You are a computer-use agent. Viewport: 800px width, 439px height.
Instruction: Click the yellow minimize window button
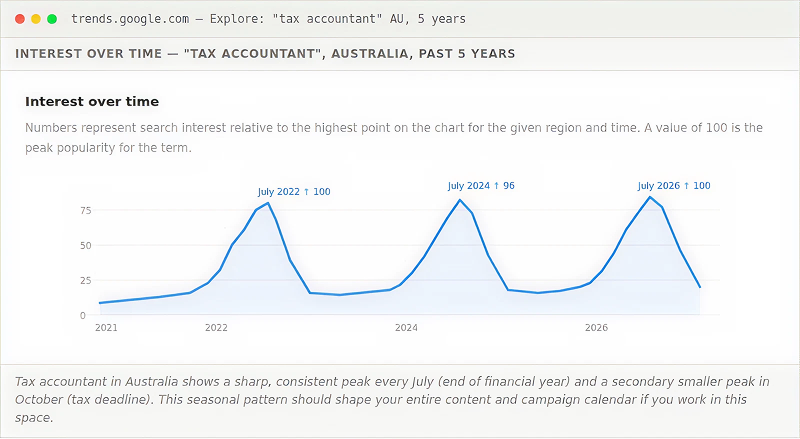36,19
